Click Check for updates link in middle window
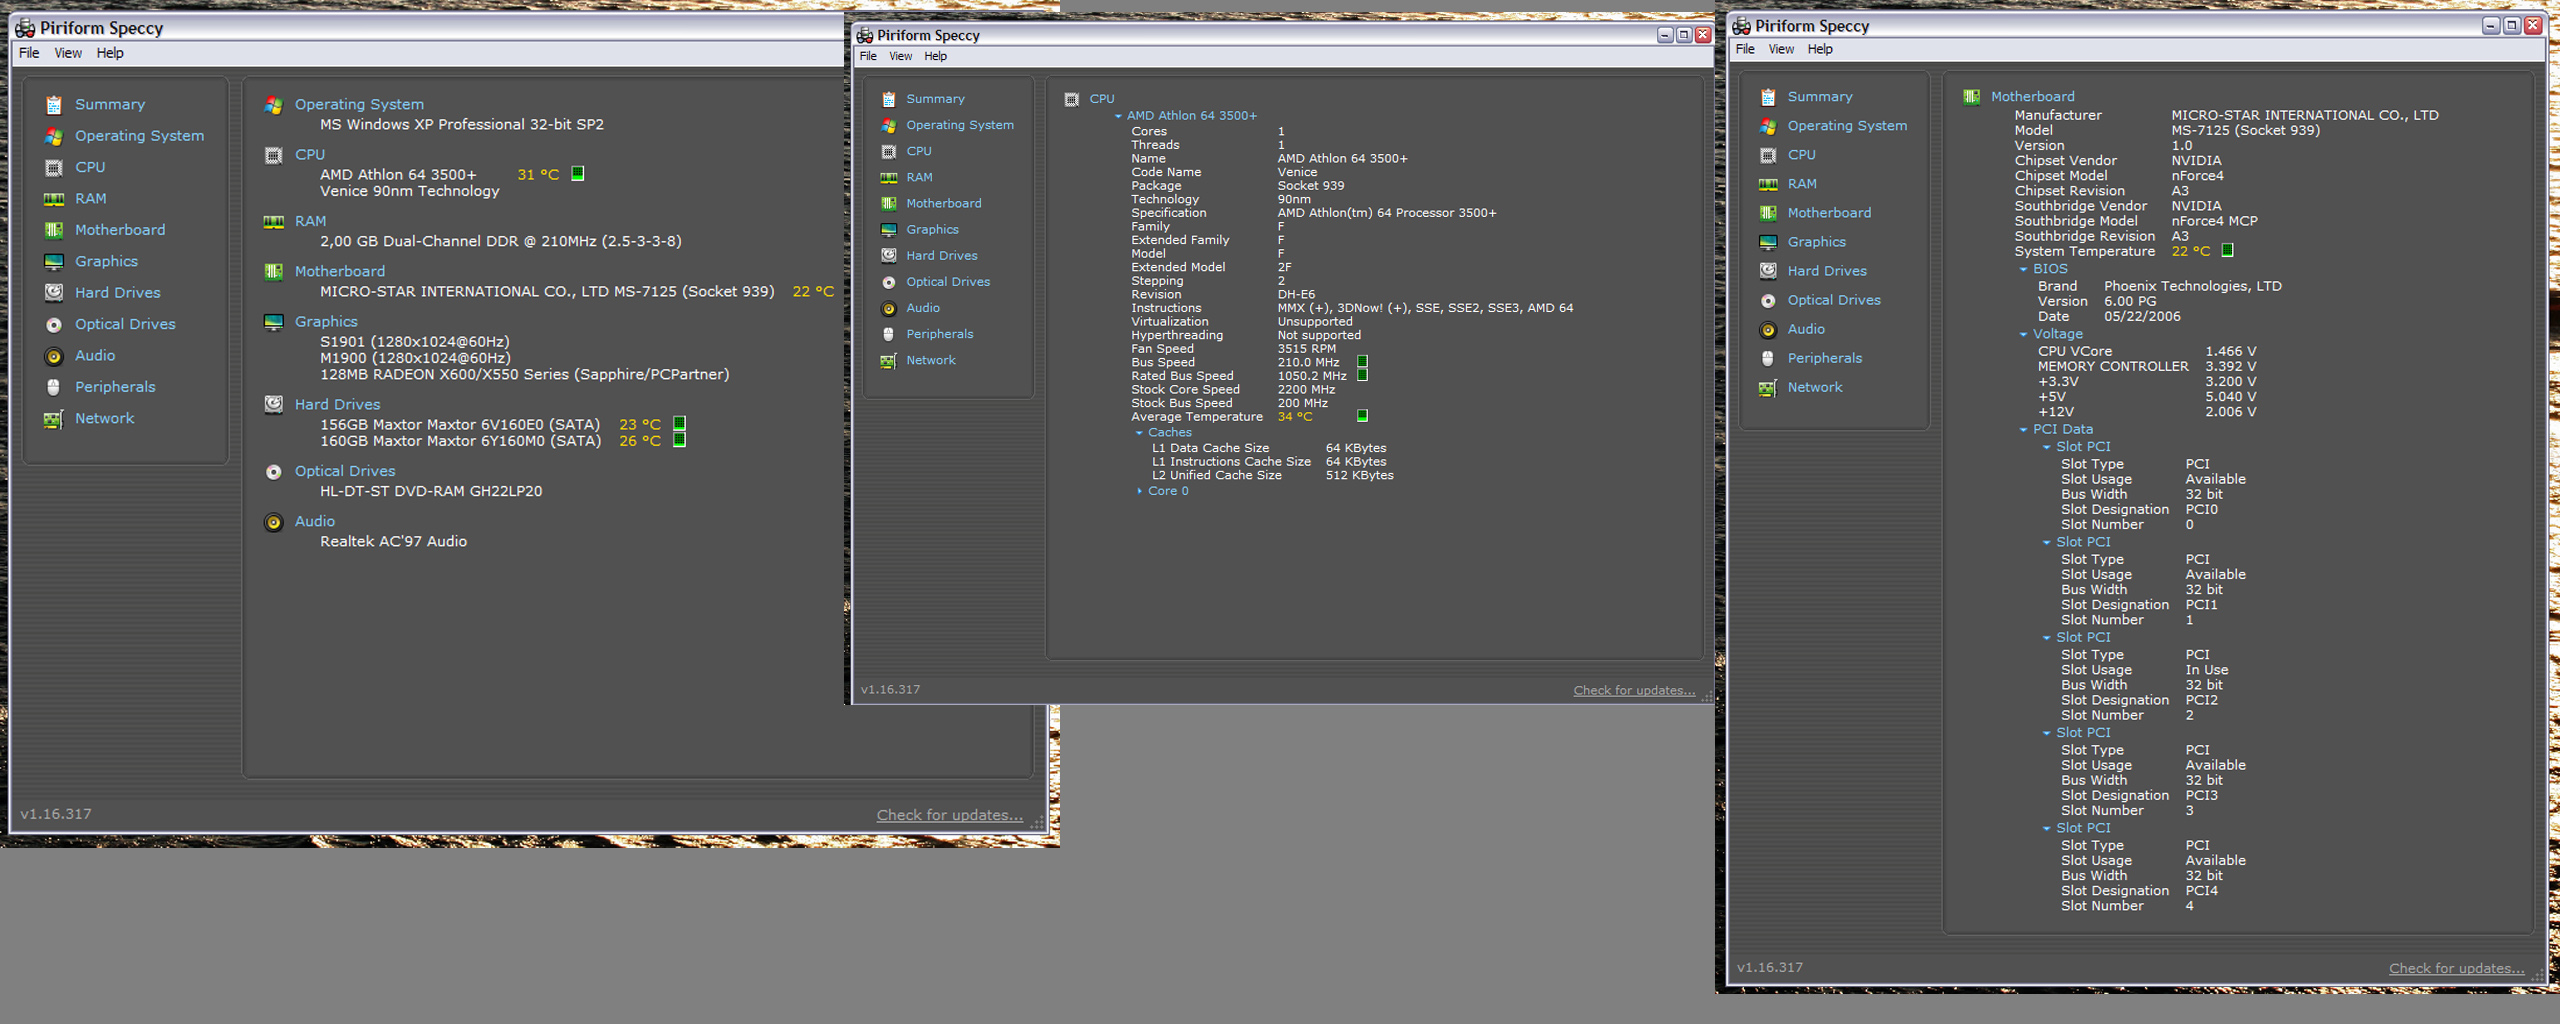 coord(1633,690)
